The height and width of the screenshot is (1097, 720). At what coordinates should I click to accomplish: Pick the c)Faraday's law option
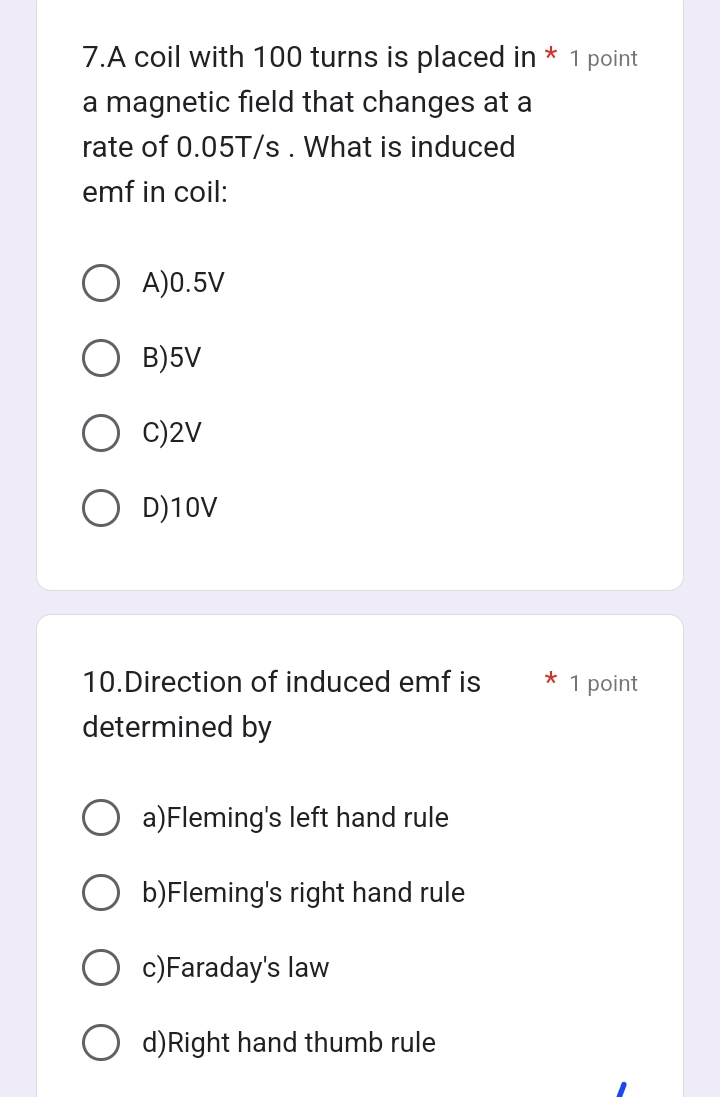click(x=101, y=968)
